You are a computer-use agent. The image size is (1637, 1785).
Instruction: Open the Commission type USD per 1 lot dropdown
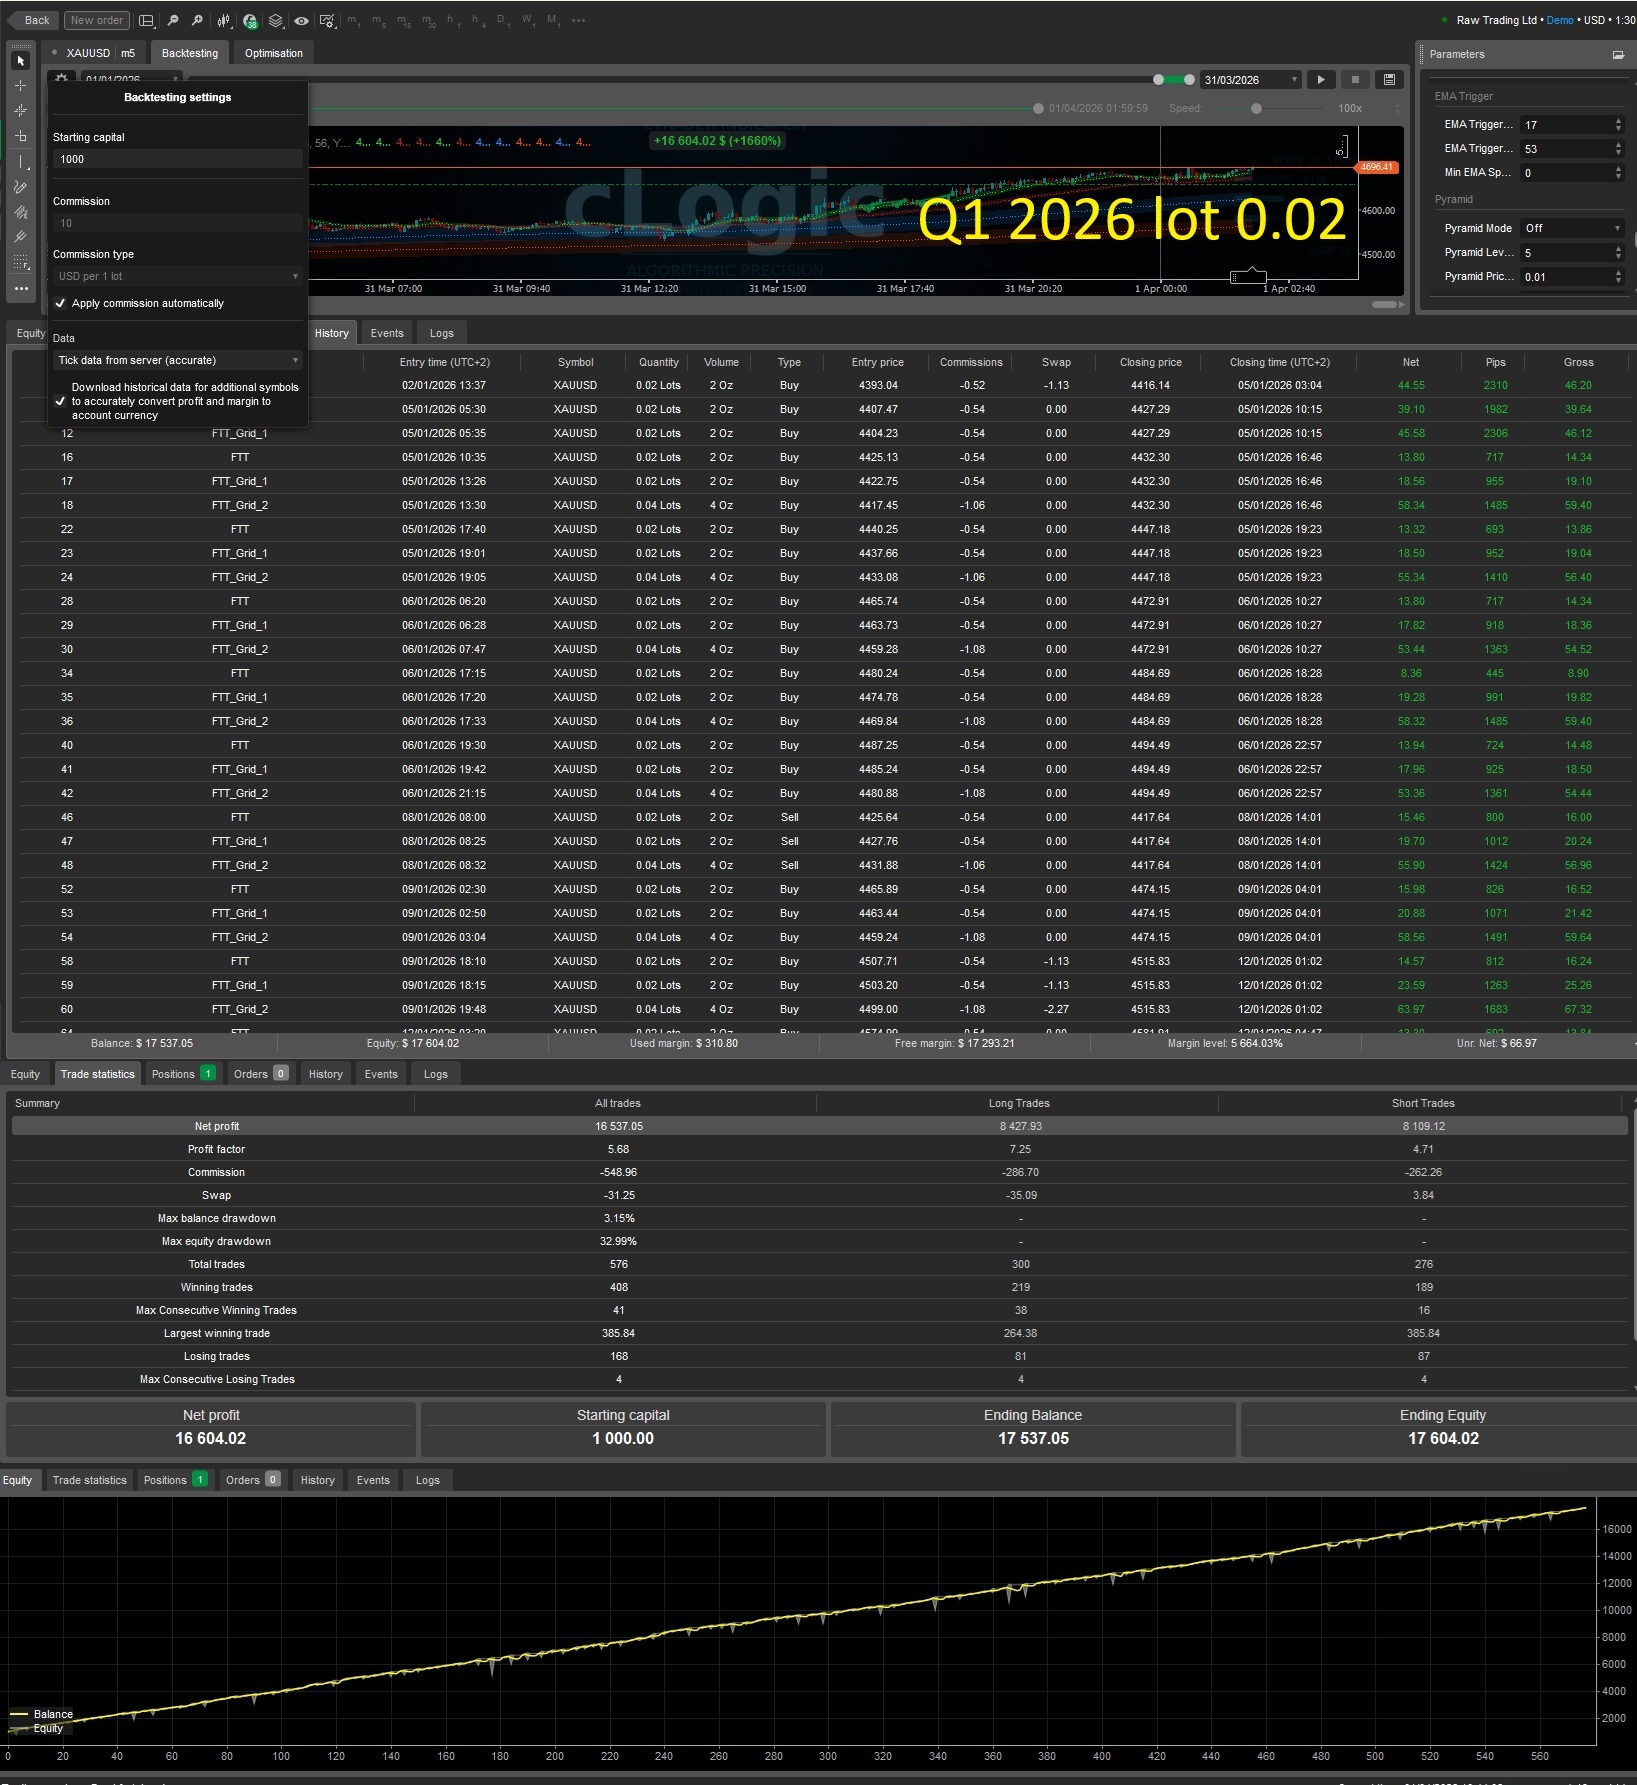(177, 276)
